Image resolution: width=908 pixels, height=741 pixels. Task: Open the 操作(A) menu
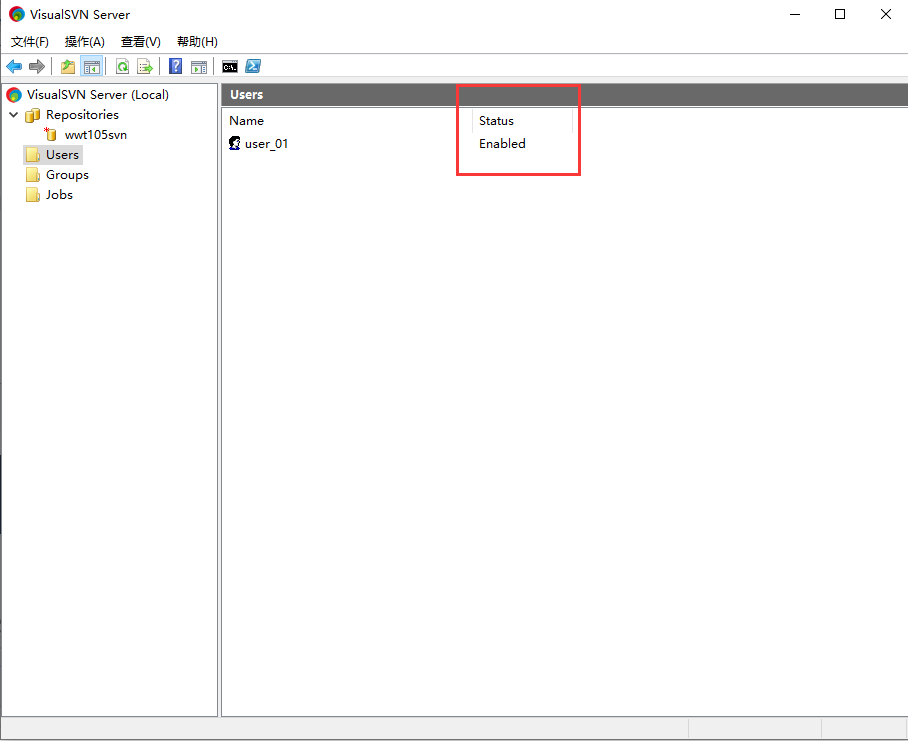click(x=85, y=42)
